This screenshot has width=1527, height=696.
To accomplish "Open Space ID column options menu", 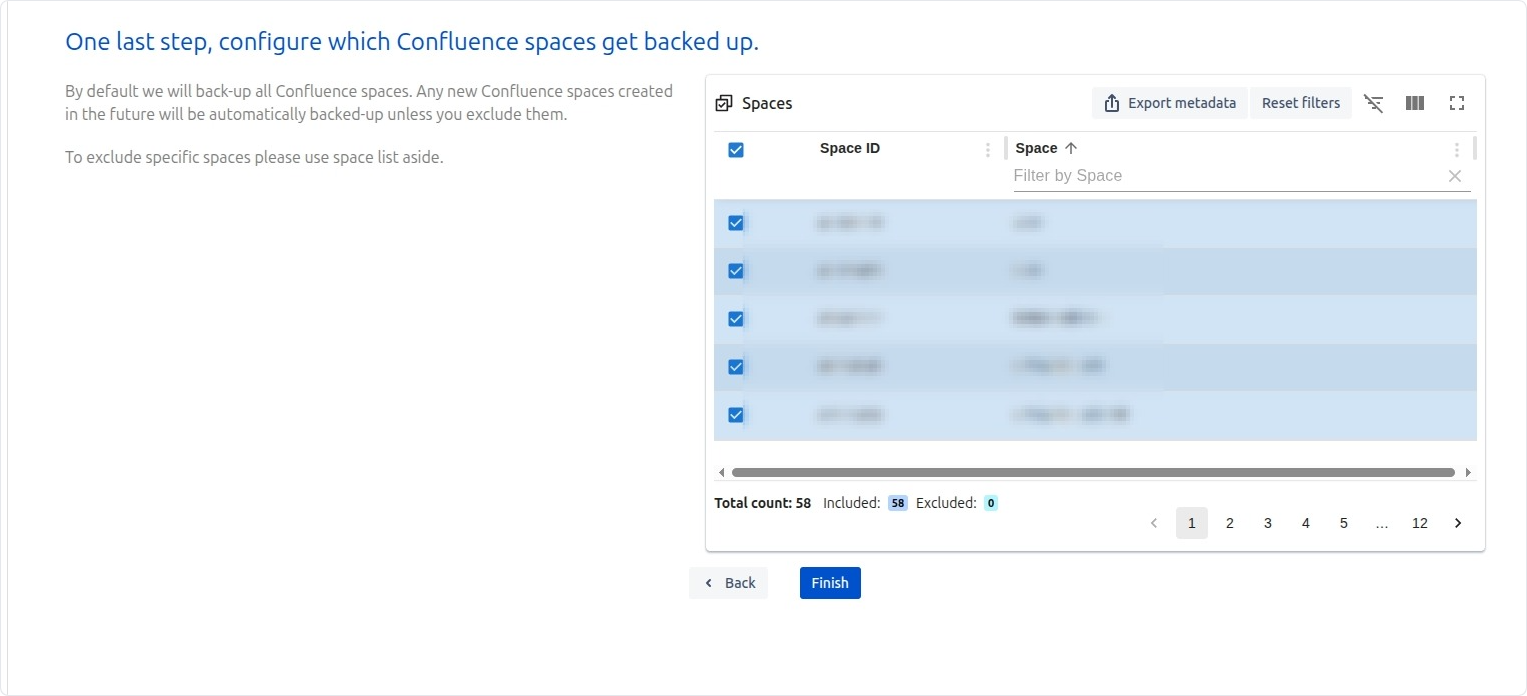I will tap(988, 150).
